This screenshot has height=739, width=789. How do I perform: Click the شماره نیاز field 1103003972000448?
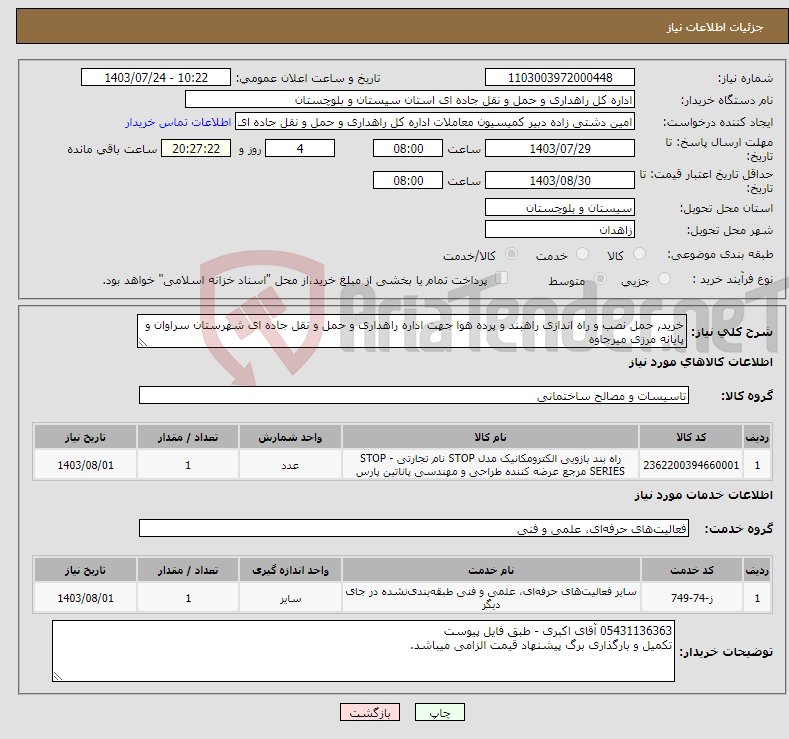[560, 77]
